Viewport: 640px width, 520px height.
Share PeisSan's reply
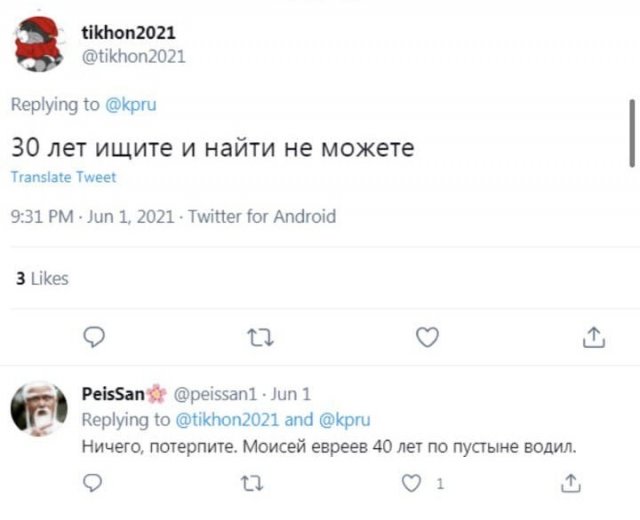point(571,484)
